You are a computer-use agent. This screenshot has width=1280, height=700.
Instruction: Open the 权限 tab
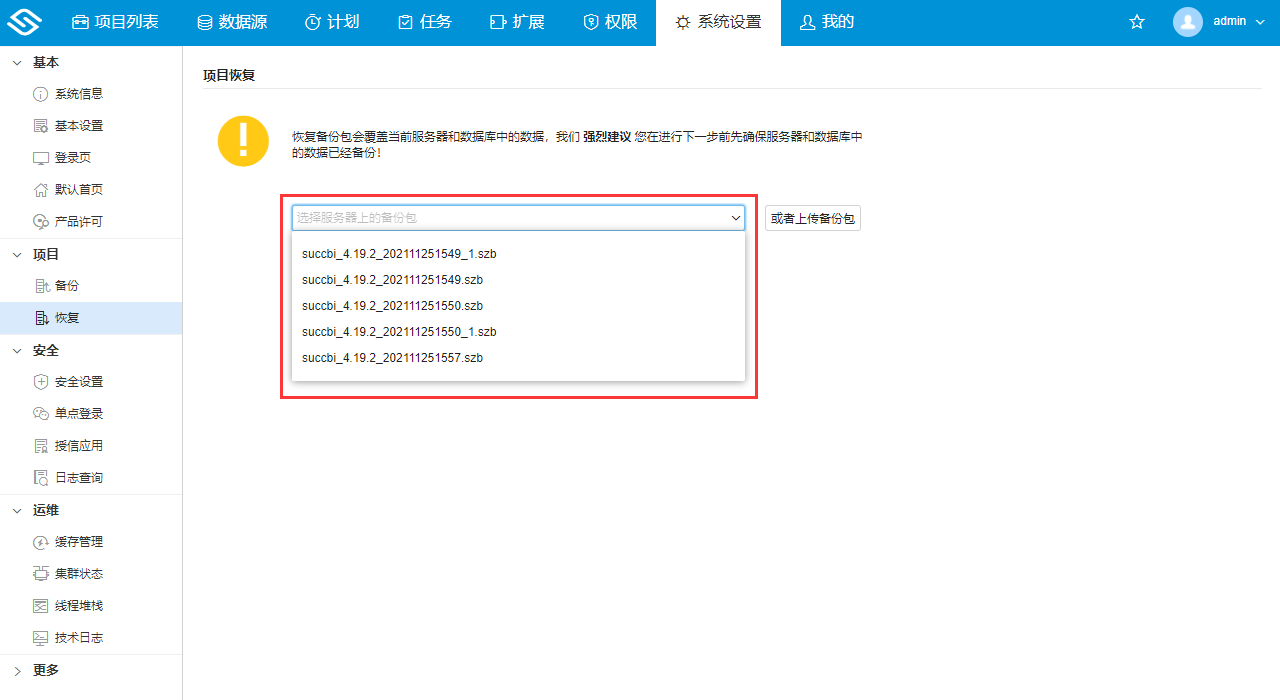610,22
